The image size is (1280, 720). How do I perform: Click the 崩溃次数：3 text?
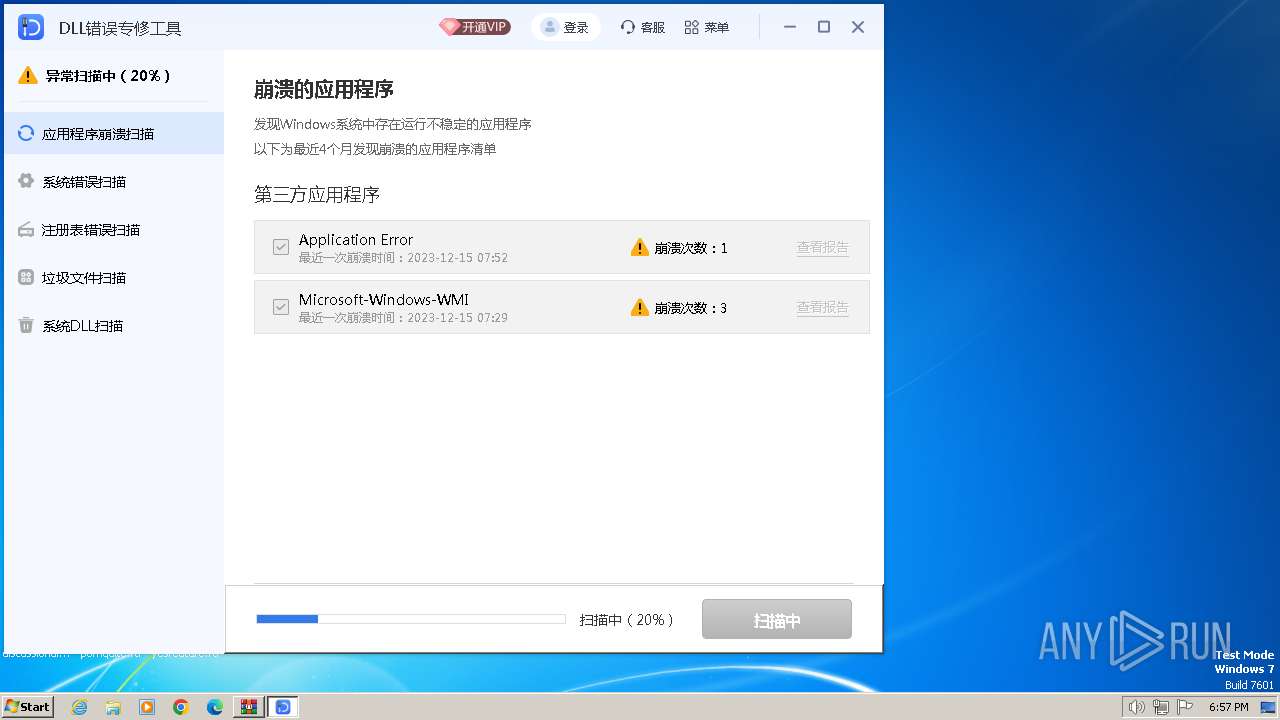click(x=691, y=307)
